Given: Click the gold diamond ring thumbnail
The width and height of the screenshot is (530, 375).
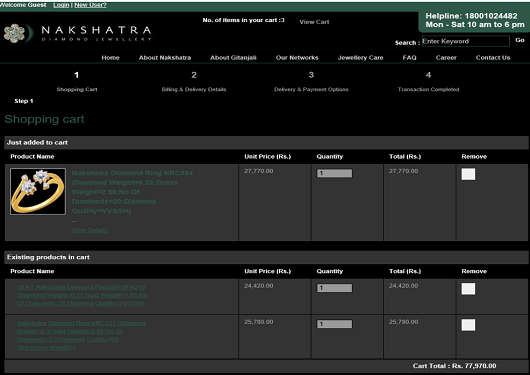Looking at the screenshot, I should coord(38,191).
